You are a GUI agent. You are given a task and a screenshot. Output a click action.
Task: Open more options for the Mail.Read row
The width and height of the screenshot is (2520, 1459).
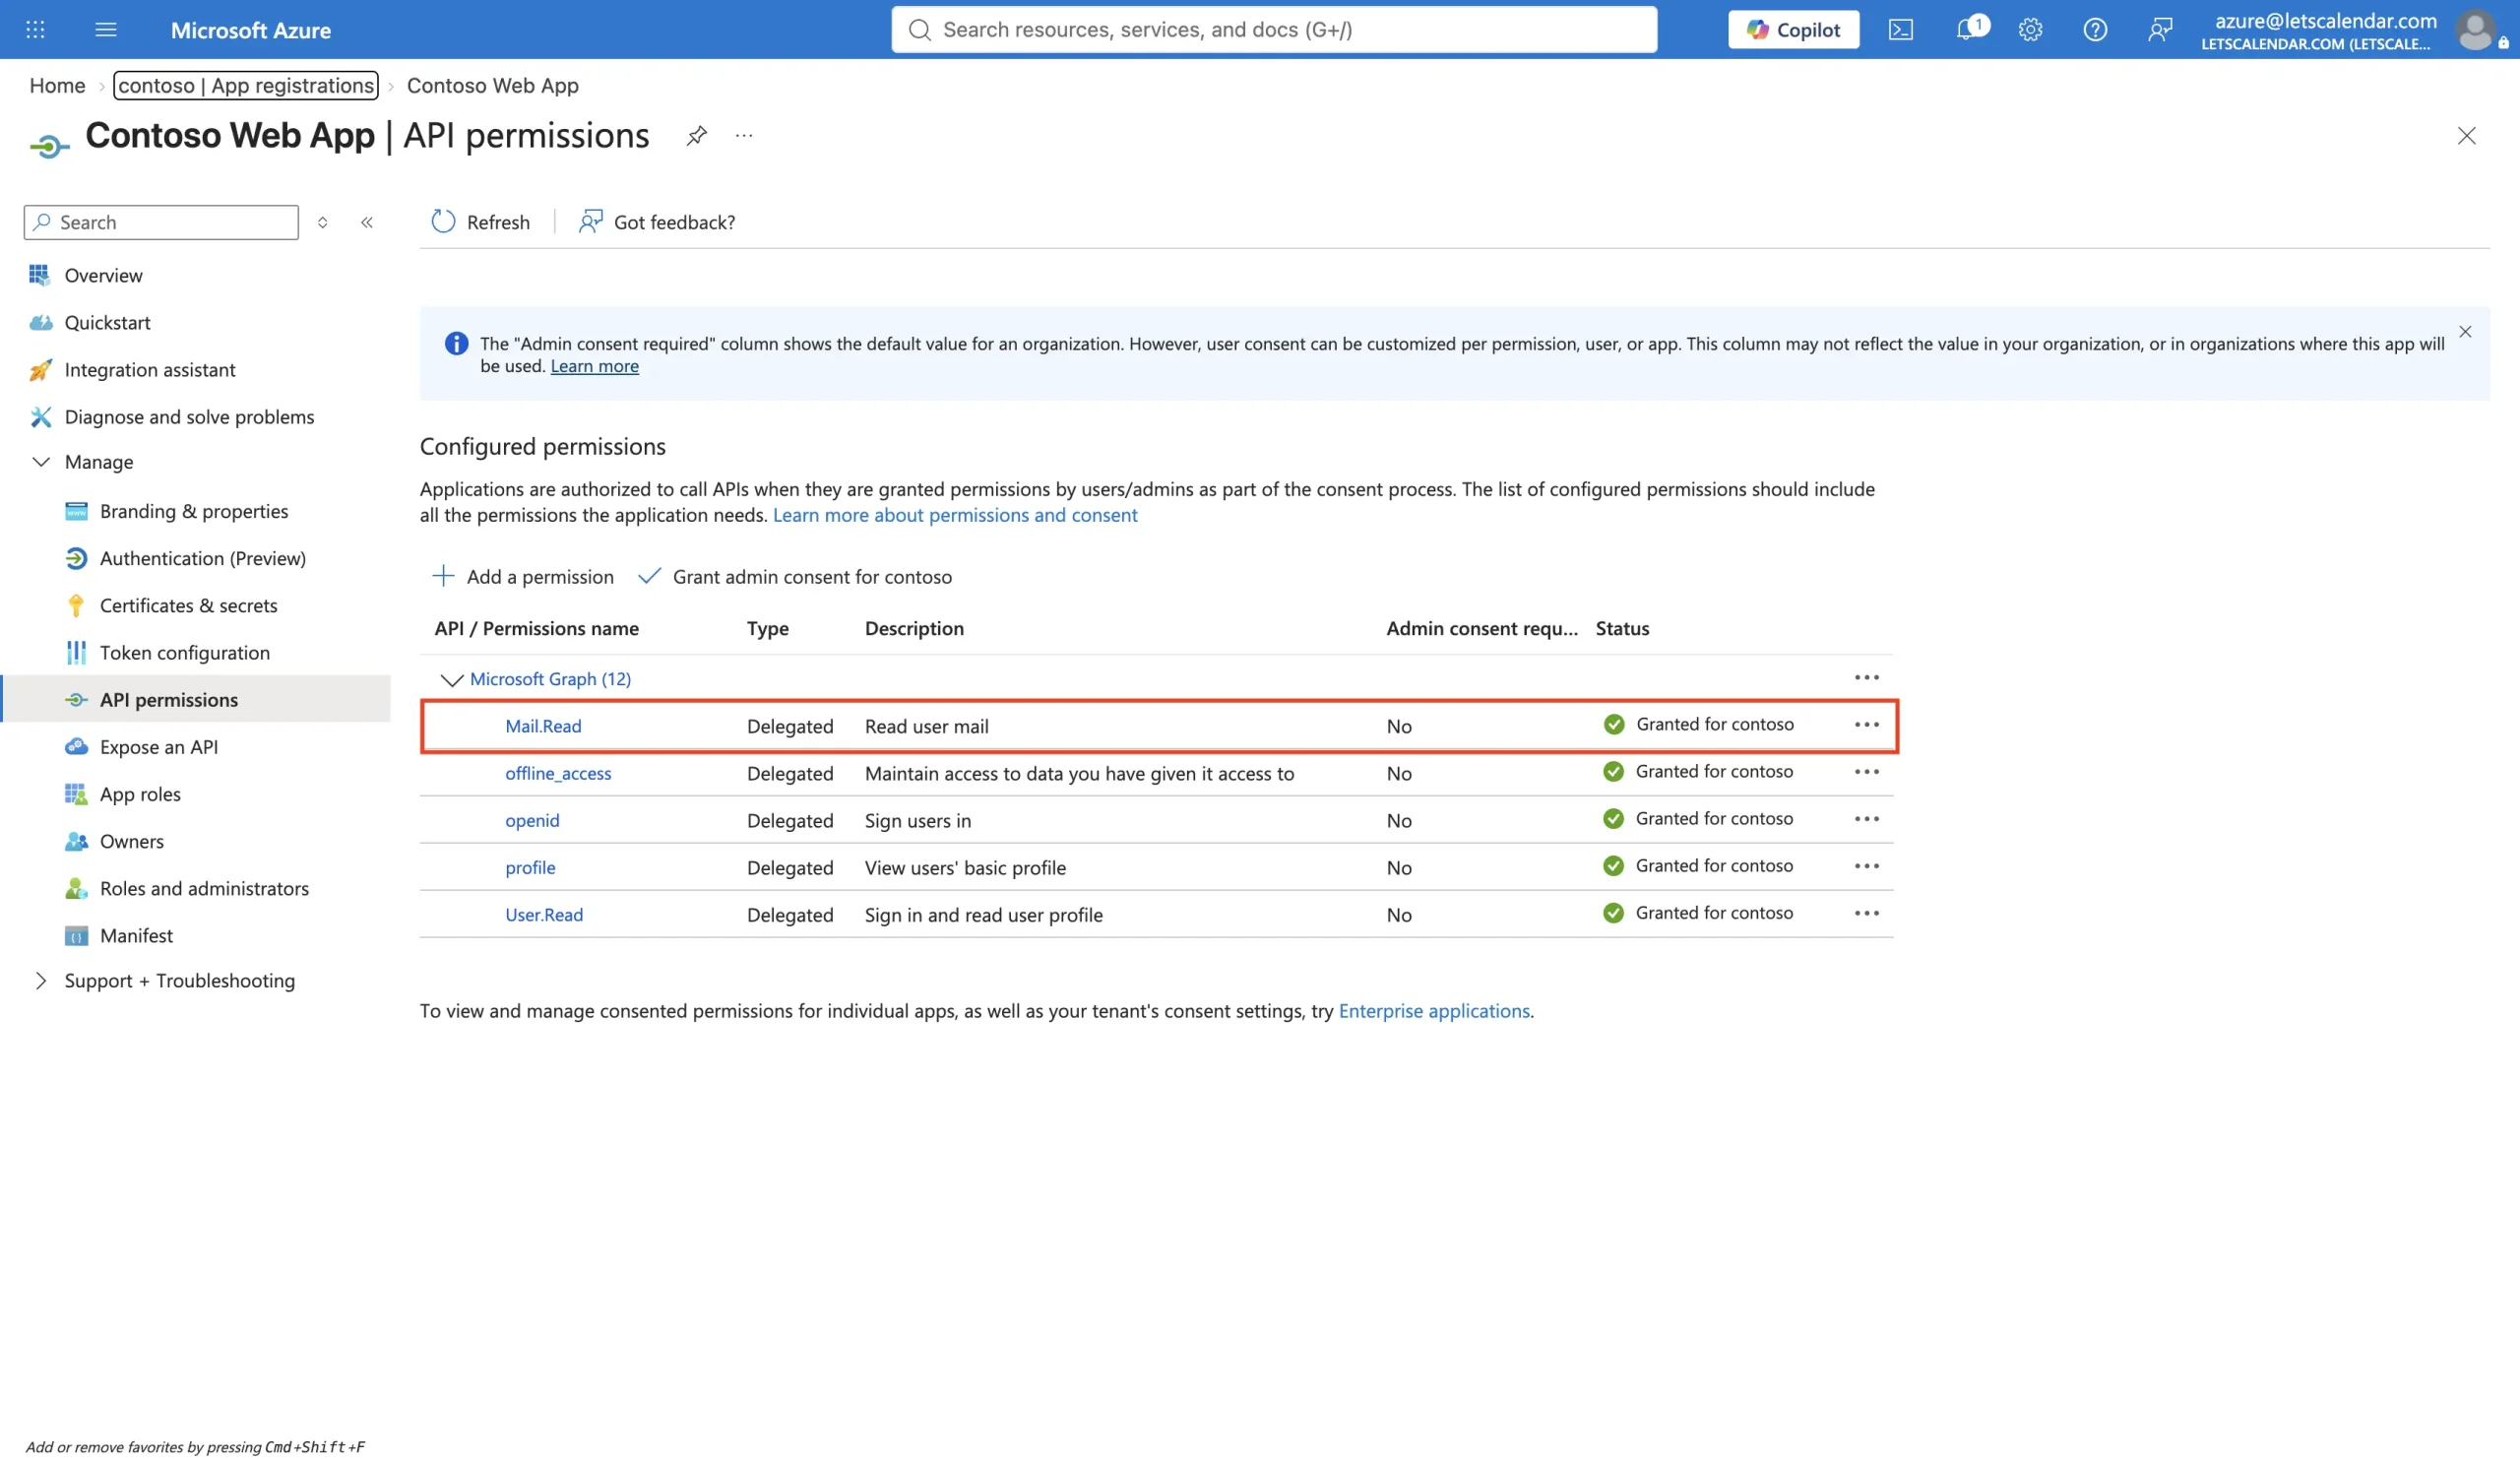(1867, 725)
